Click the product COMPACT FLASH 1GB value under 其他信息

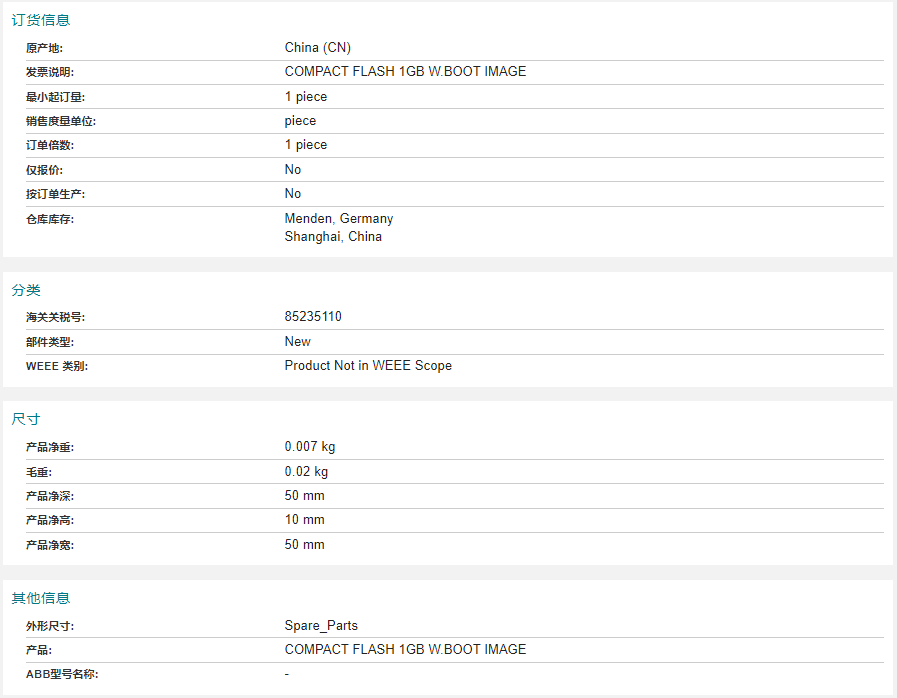pyautogui.click(x=405, y=649)
